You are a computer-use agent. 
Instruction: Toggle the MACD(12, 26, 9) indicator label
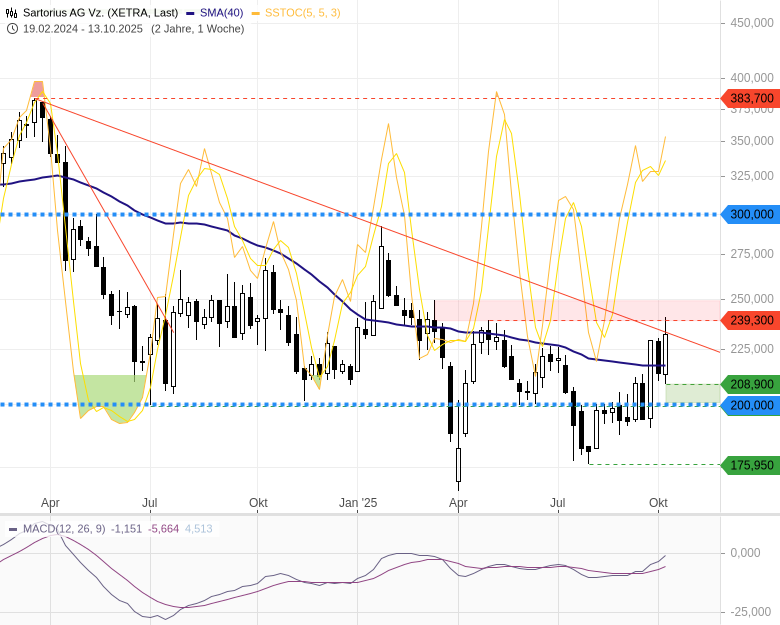pos(63,529)
